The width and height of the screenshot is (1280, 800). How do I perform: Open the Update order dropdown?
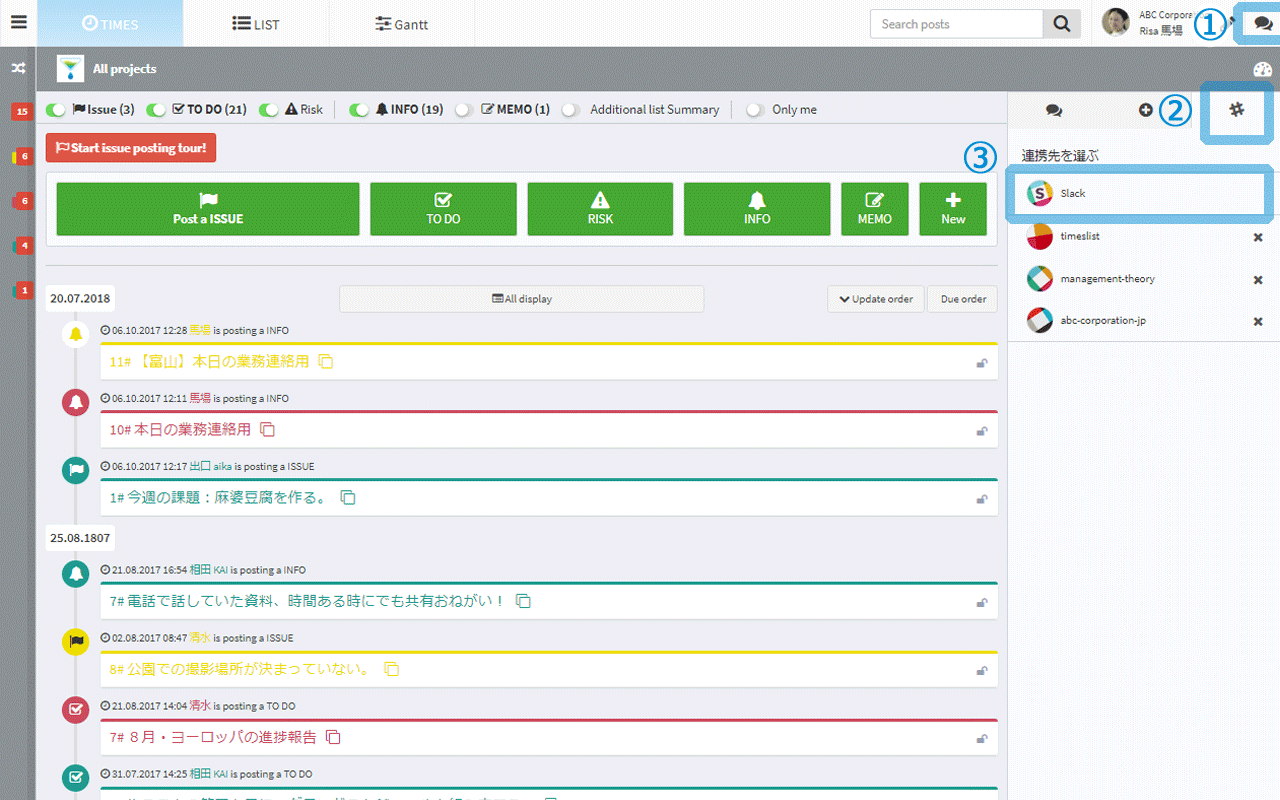[875, 299]
